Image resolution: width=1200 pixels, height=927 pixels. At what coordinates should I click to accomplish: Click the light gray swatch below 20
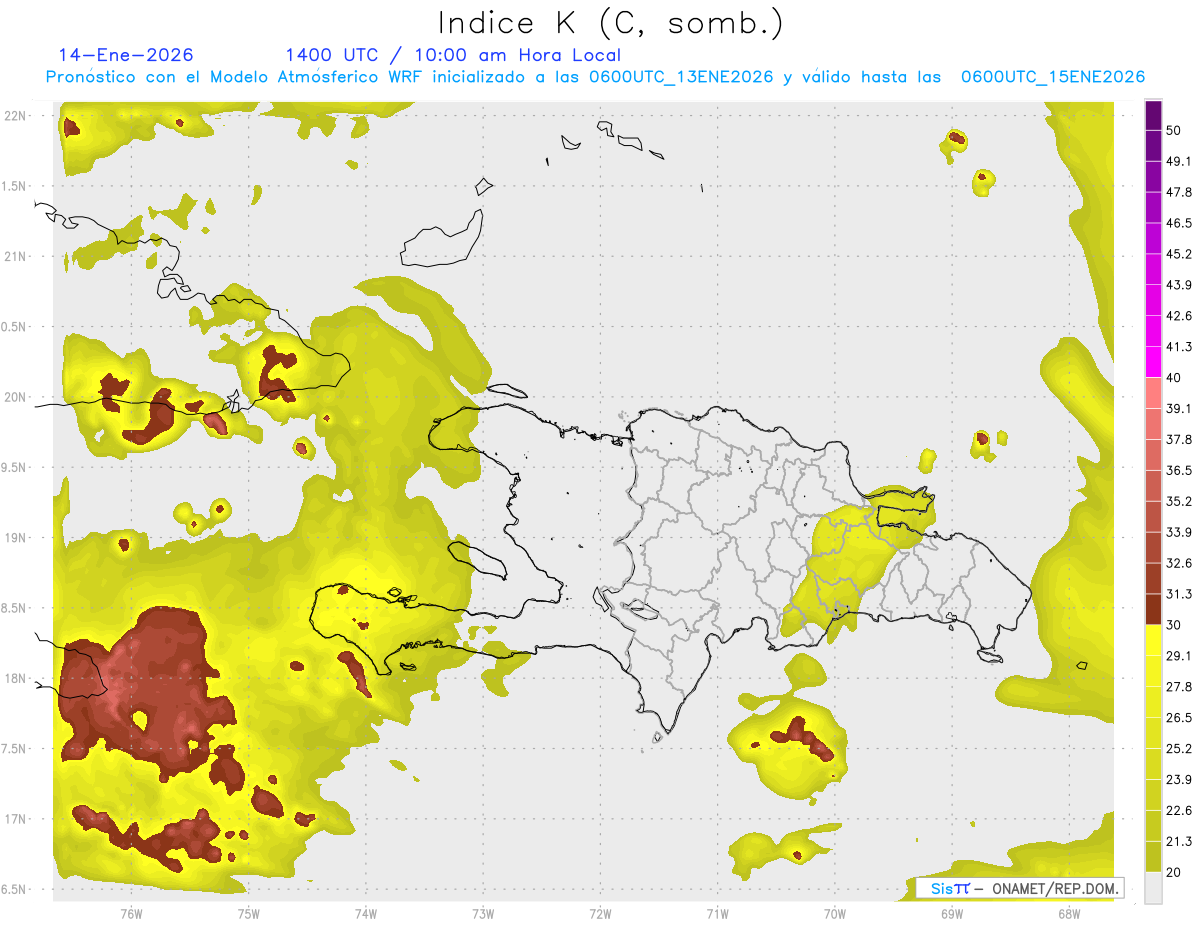[x=1154, y=887]
